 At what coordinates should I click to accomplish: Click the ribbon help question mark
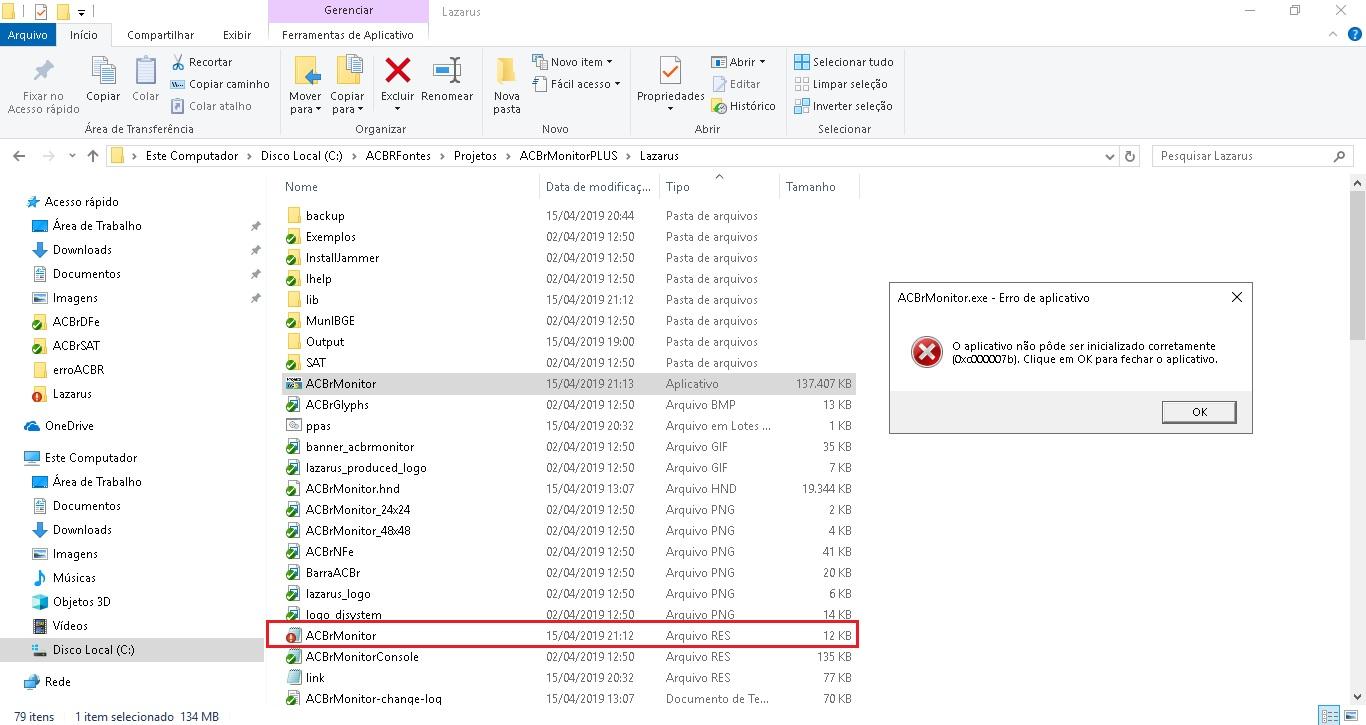(1354, 35)
